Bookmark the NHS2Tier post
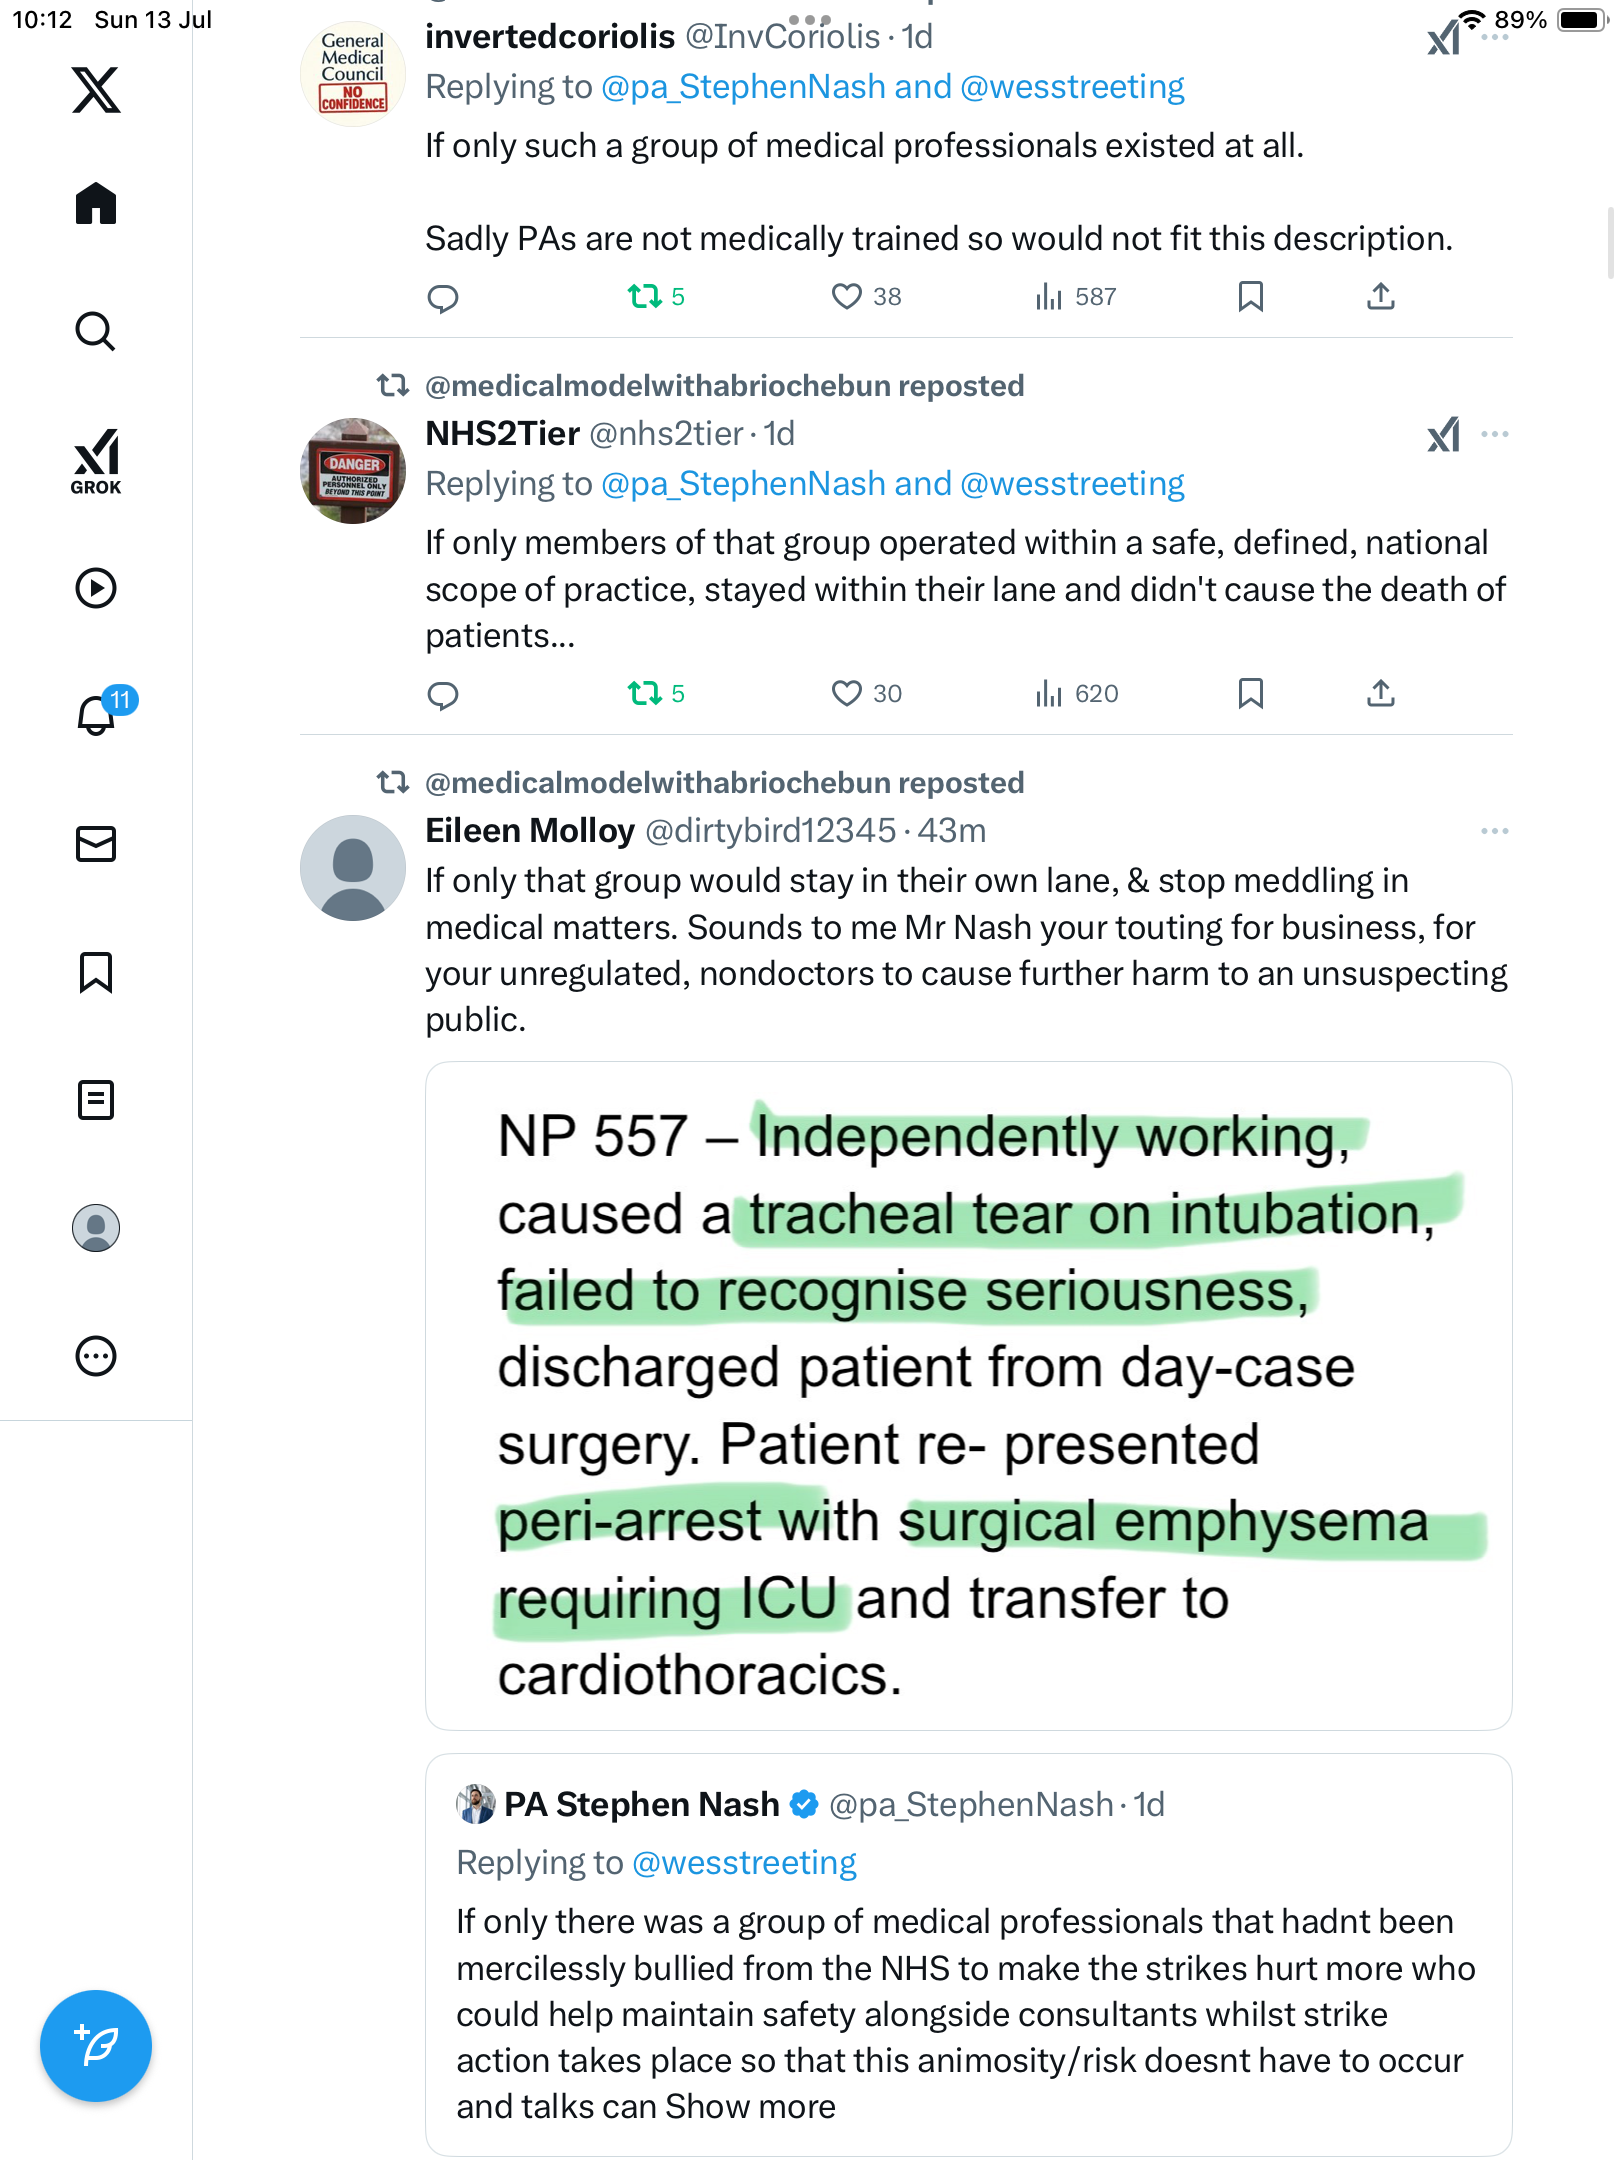 tap(1250, 693)
